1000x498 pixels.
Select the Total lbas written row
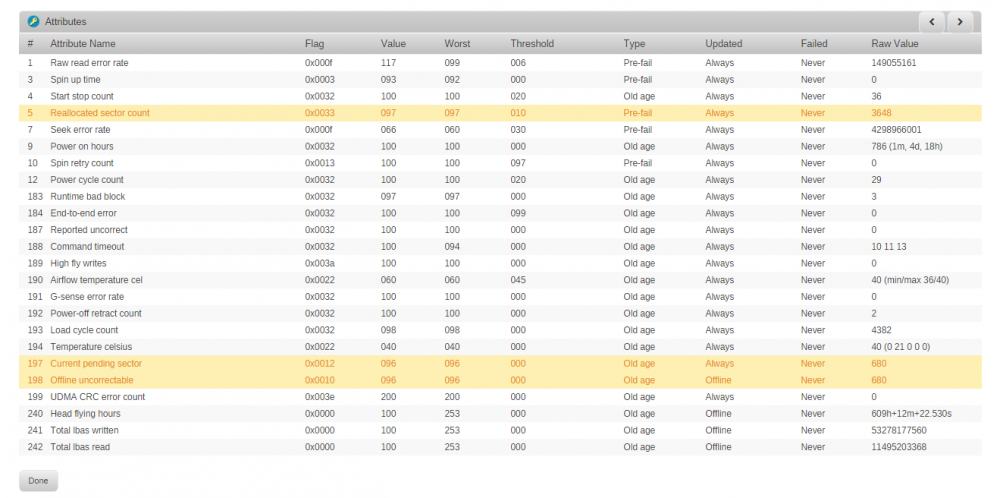500,430
